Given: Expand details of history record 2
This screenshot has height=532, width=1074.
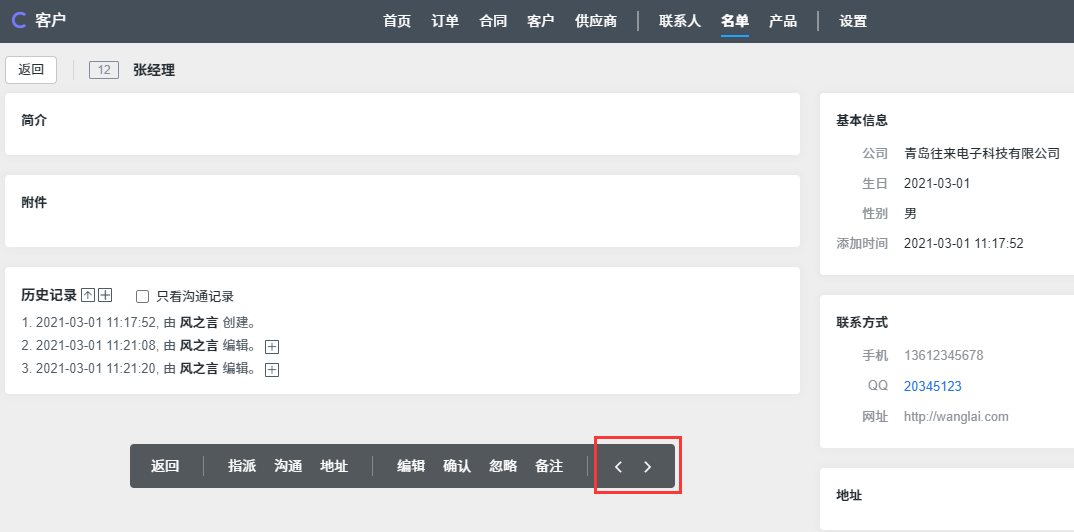Looking at the screenshot, I should point(272,347).
